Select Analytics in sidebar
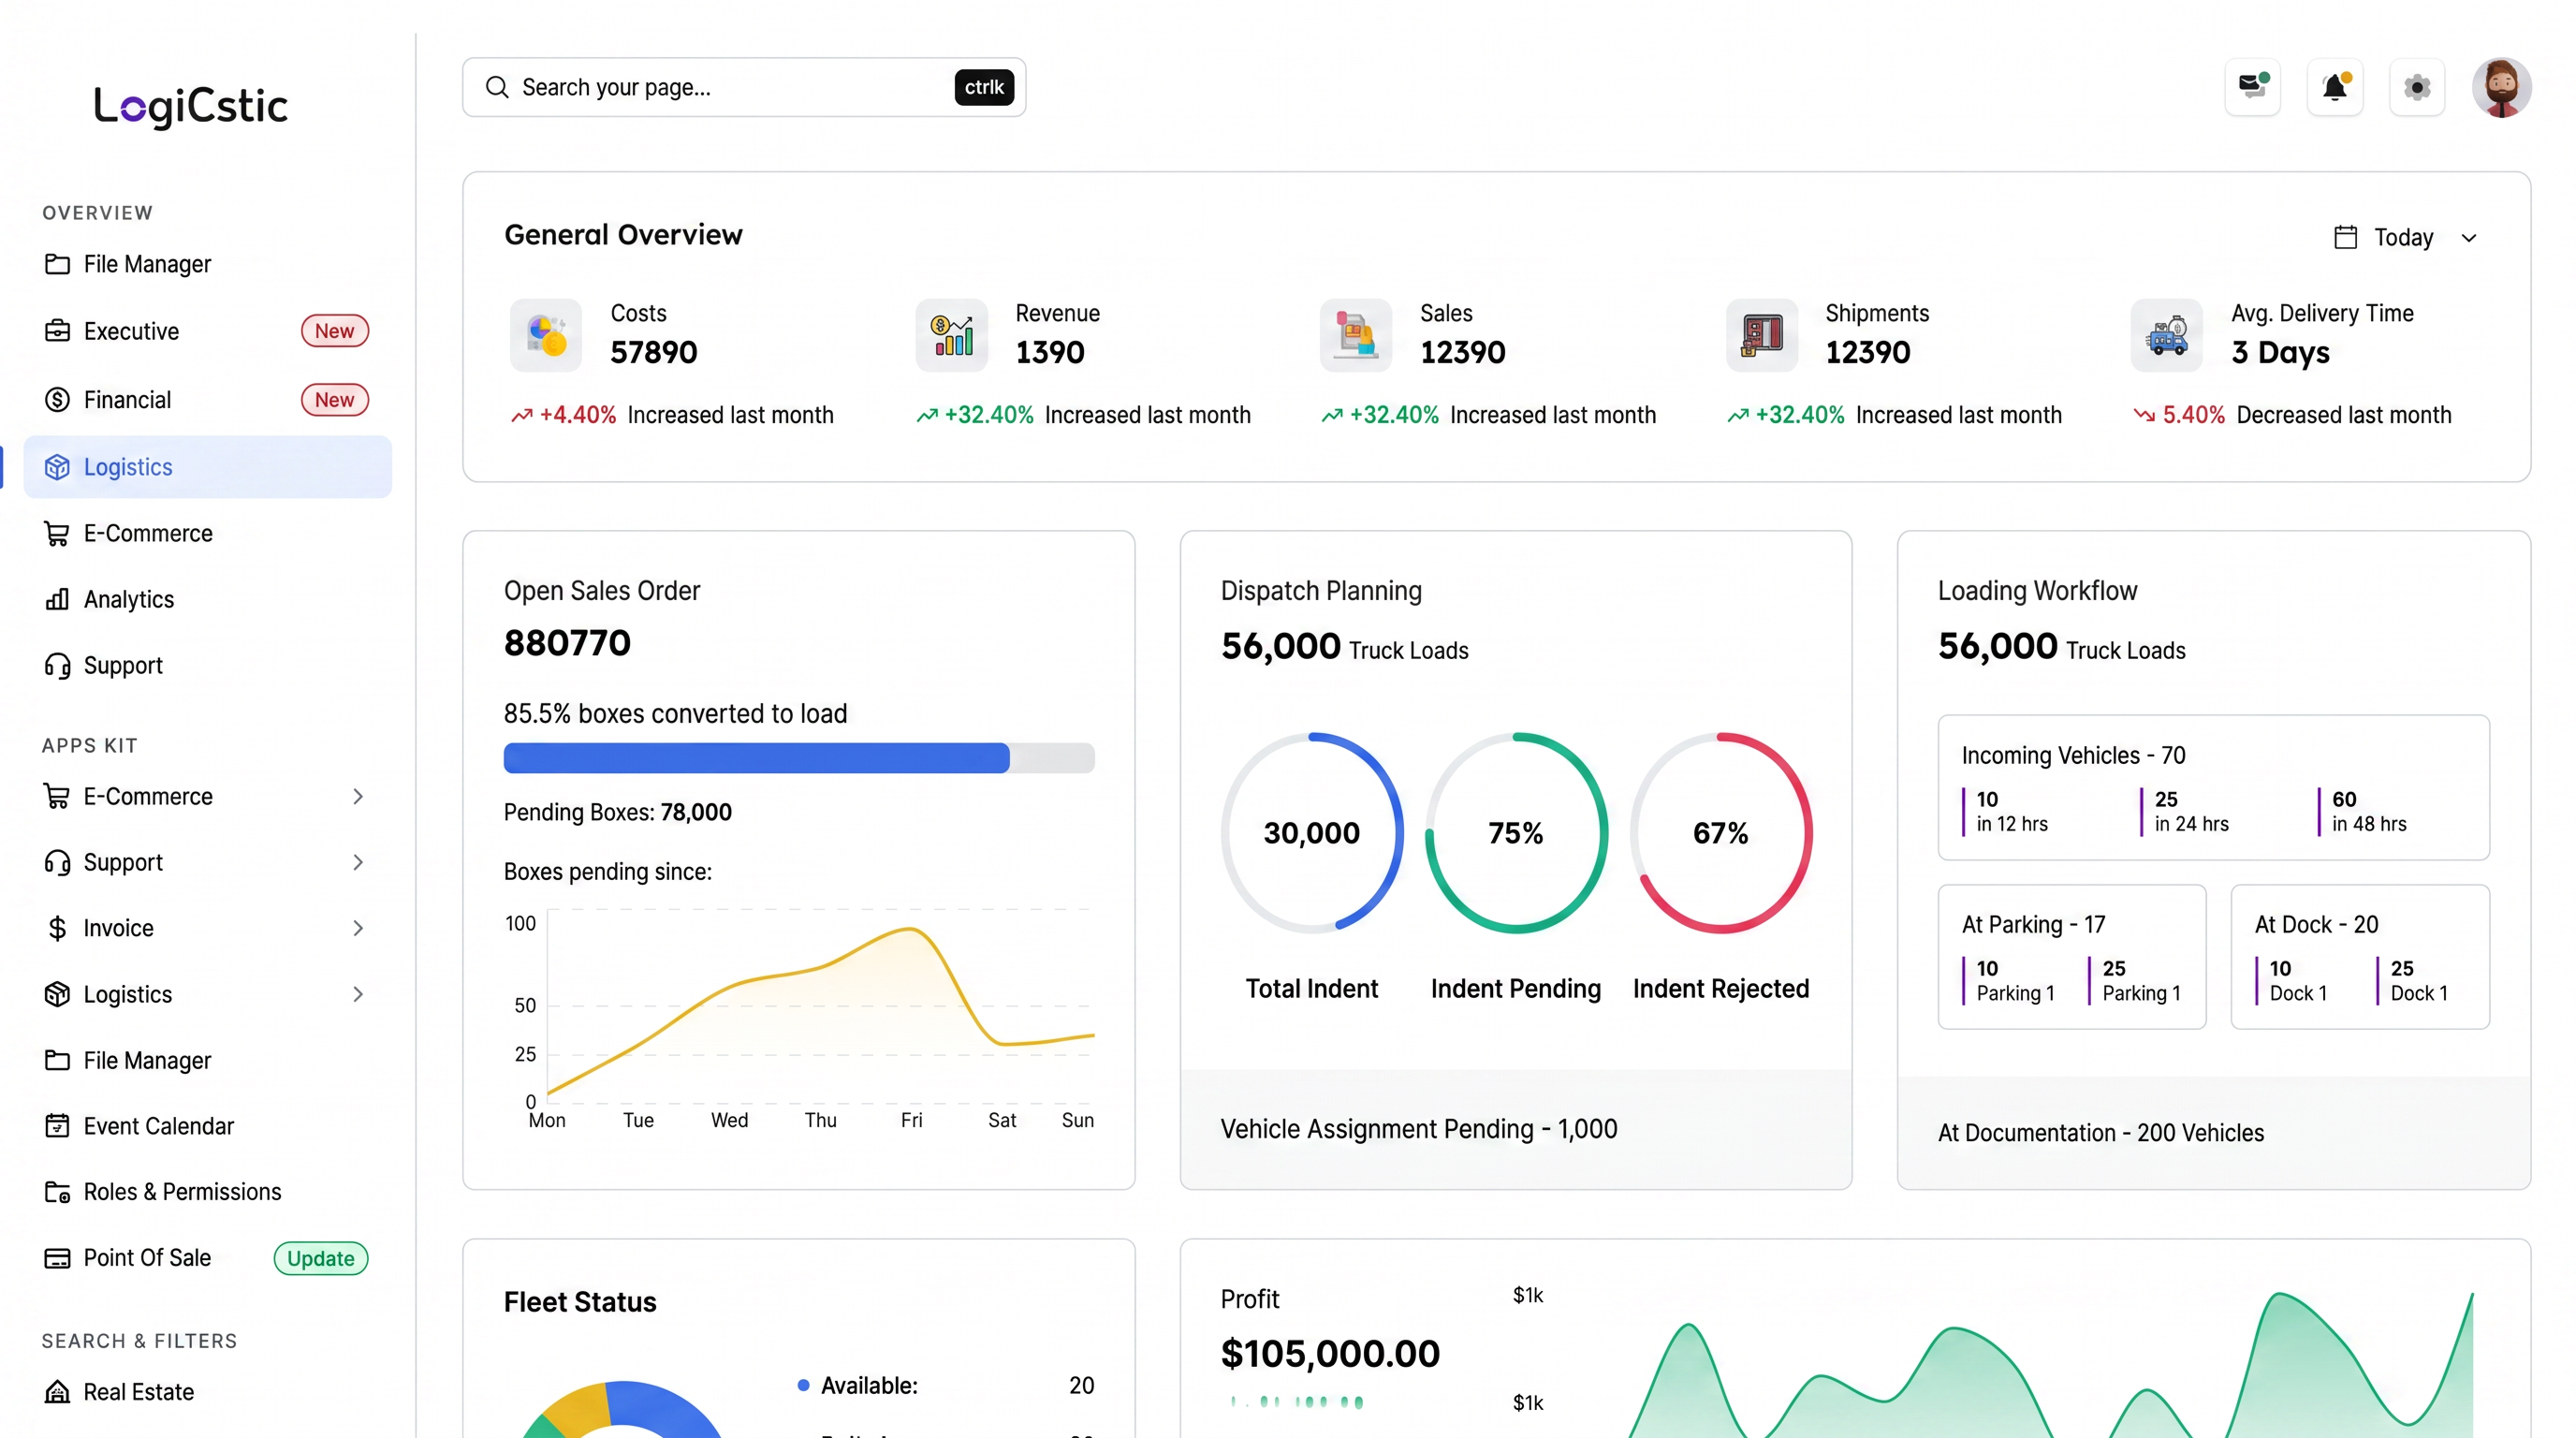Screen dimensions: 2576x1438 [207, 599]
